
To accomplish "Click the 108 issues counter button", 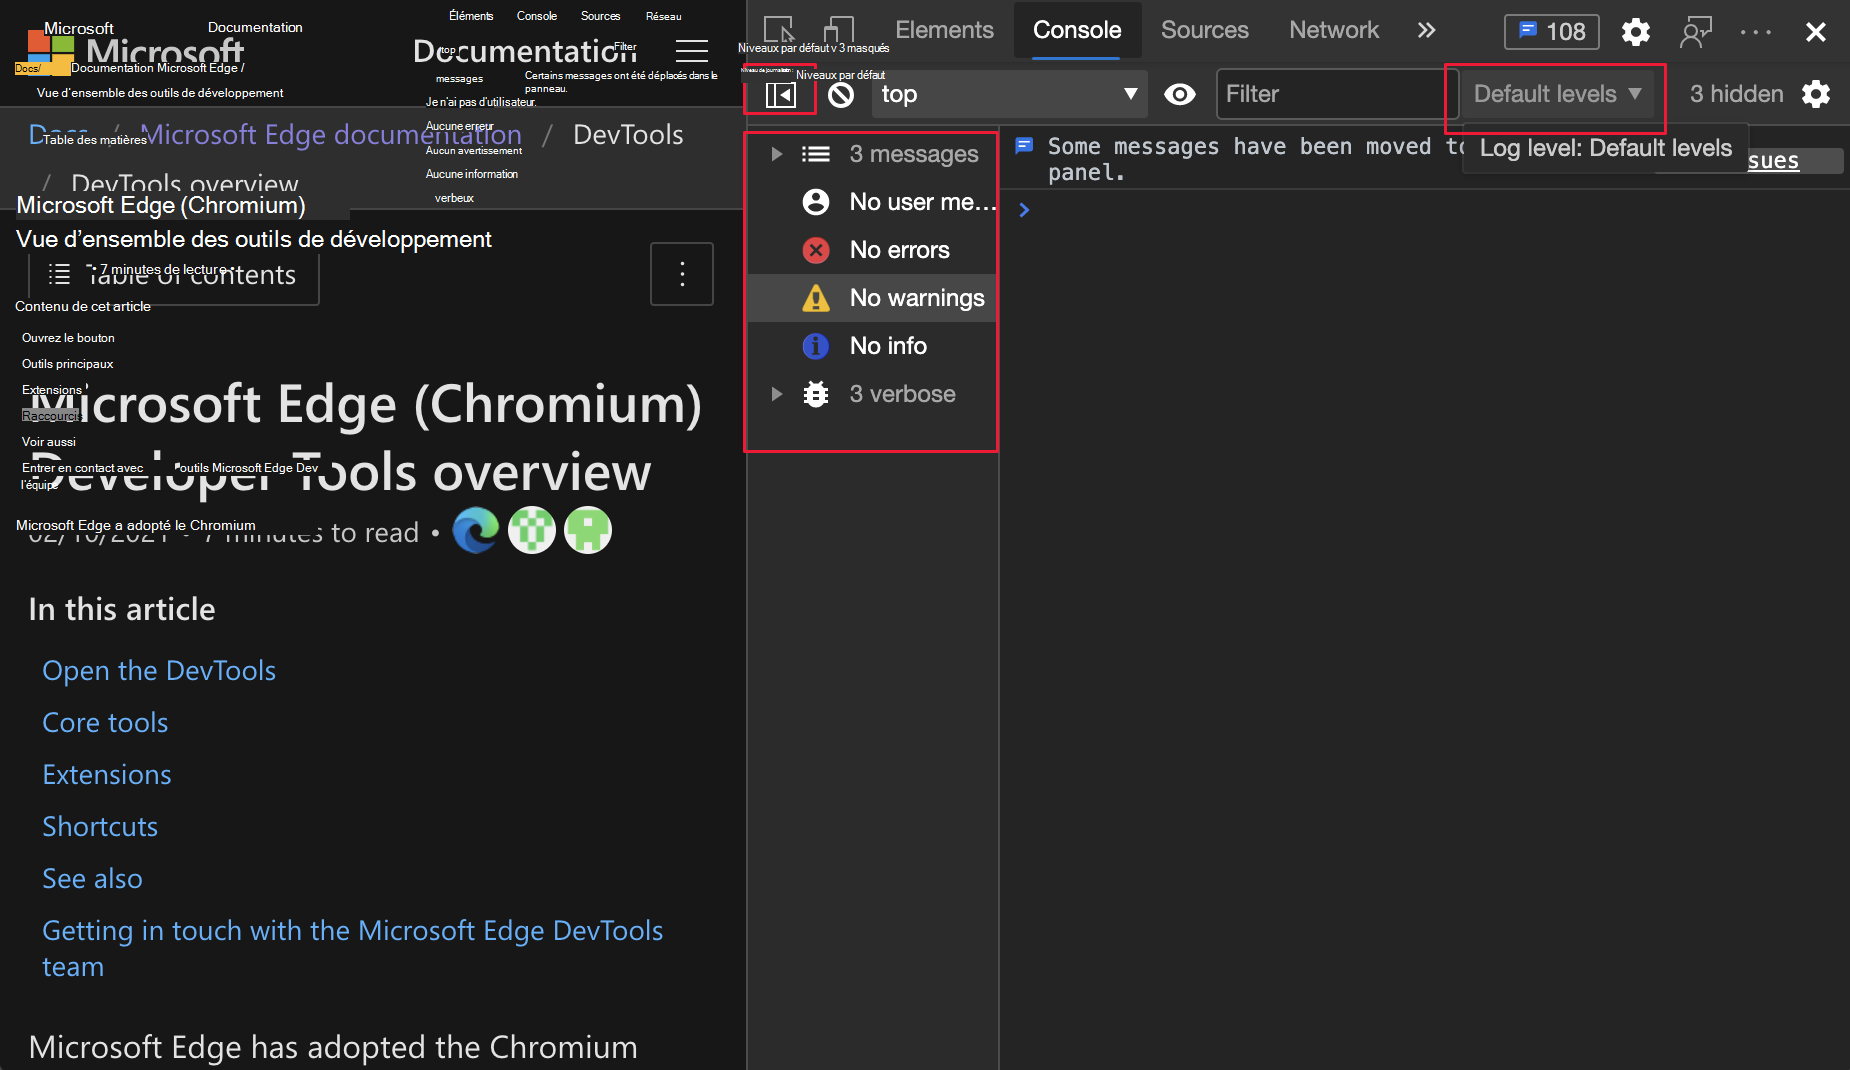I will tap(1552, 32).
